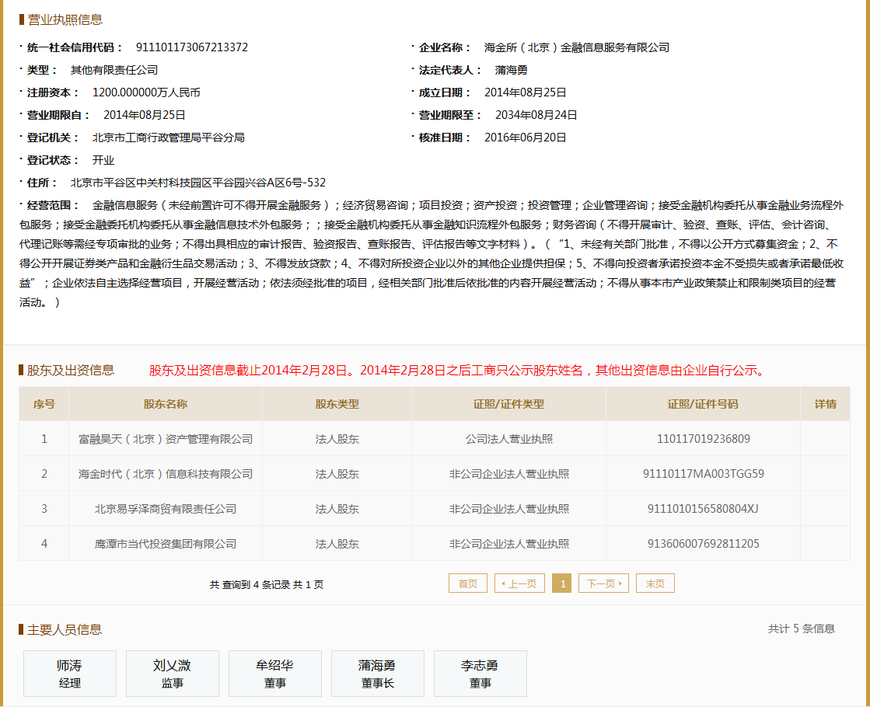The image size is (870, 707).
Task: Open personnel card 师涛 经理
Action: tap(70, 673)
